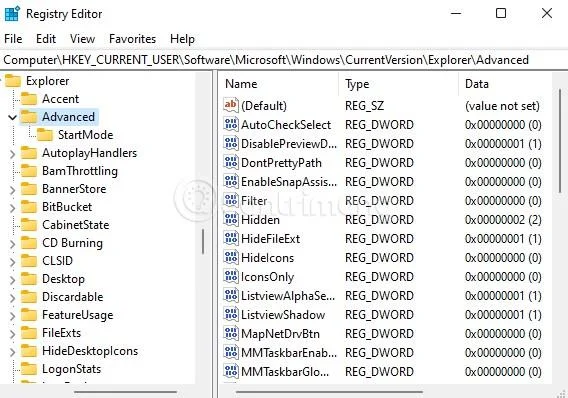The width and height of the screenshot is (568, 398).
Task: Select the BamThrottling folder icon
Action: pyautogui.click(x=29, y=171)
